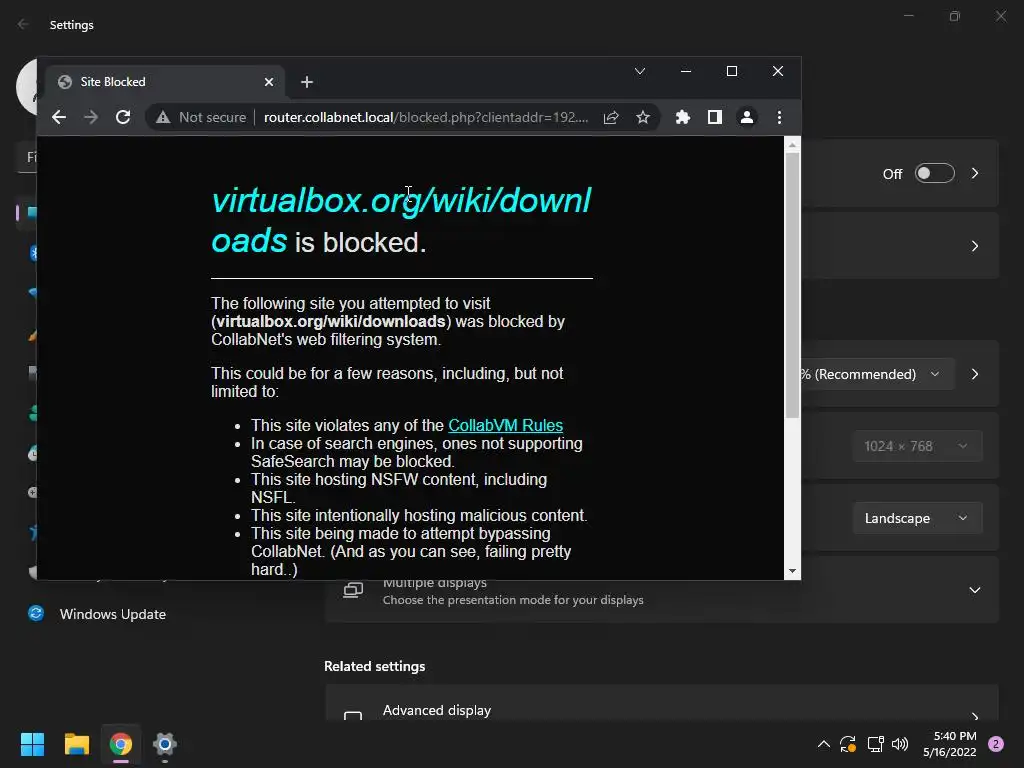Screen dimensions: 1024x768
Task: Expand the chevron next to Off toggle
Action: (975, 174)
